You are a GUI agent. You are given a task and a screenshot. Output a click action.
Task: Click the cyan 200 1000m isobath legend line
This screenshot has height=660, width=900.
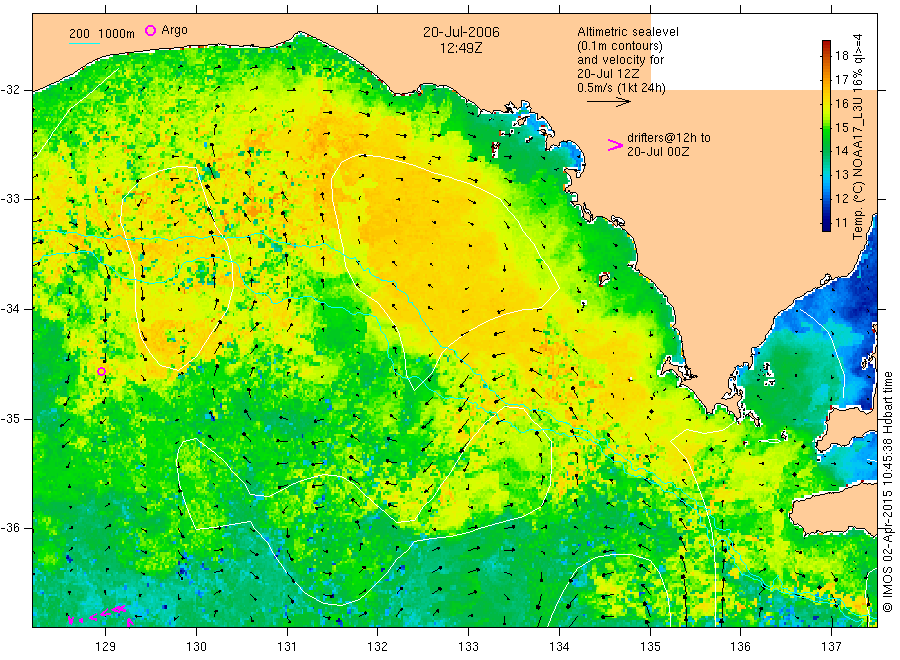click(84, 43)
